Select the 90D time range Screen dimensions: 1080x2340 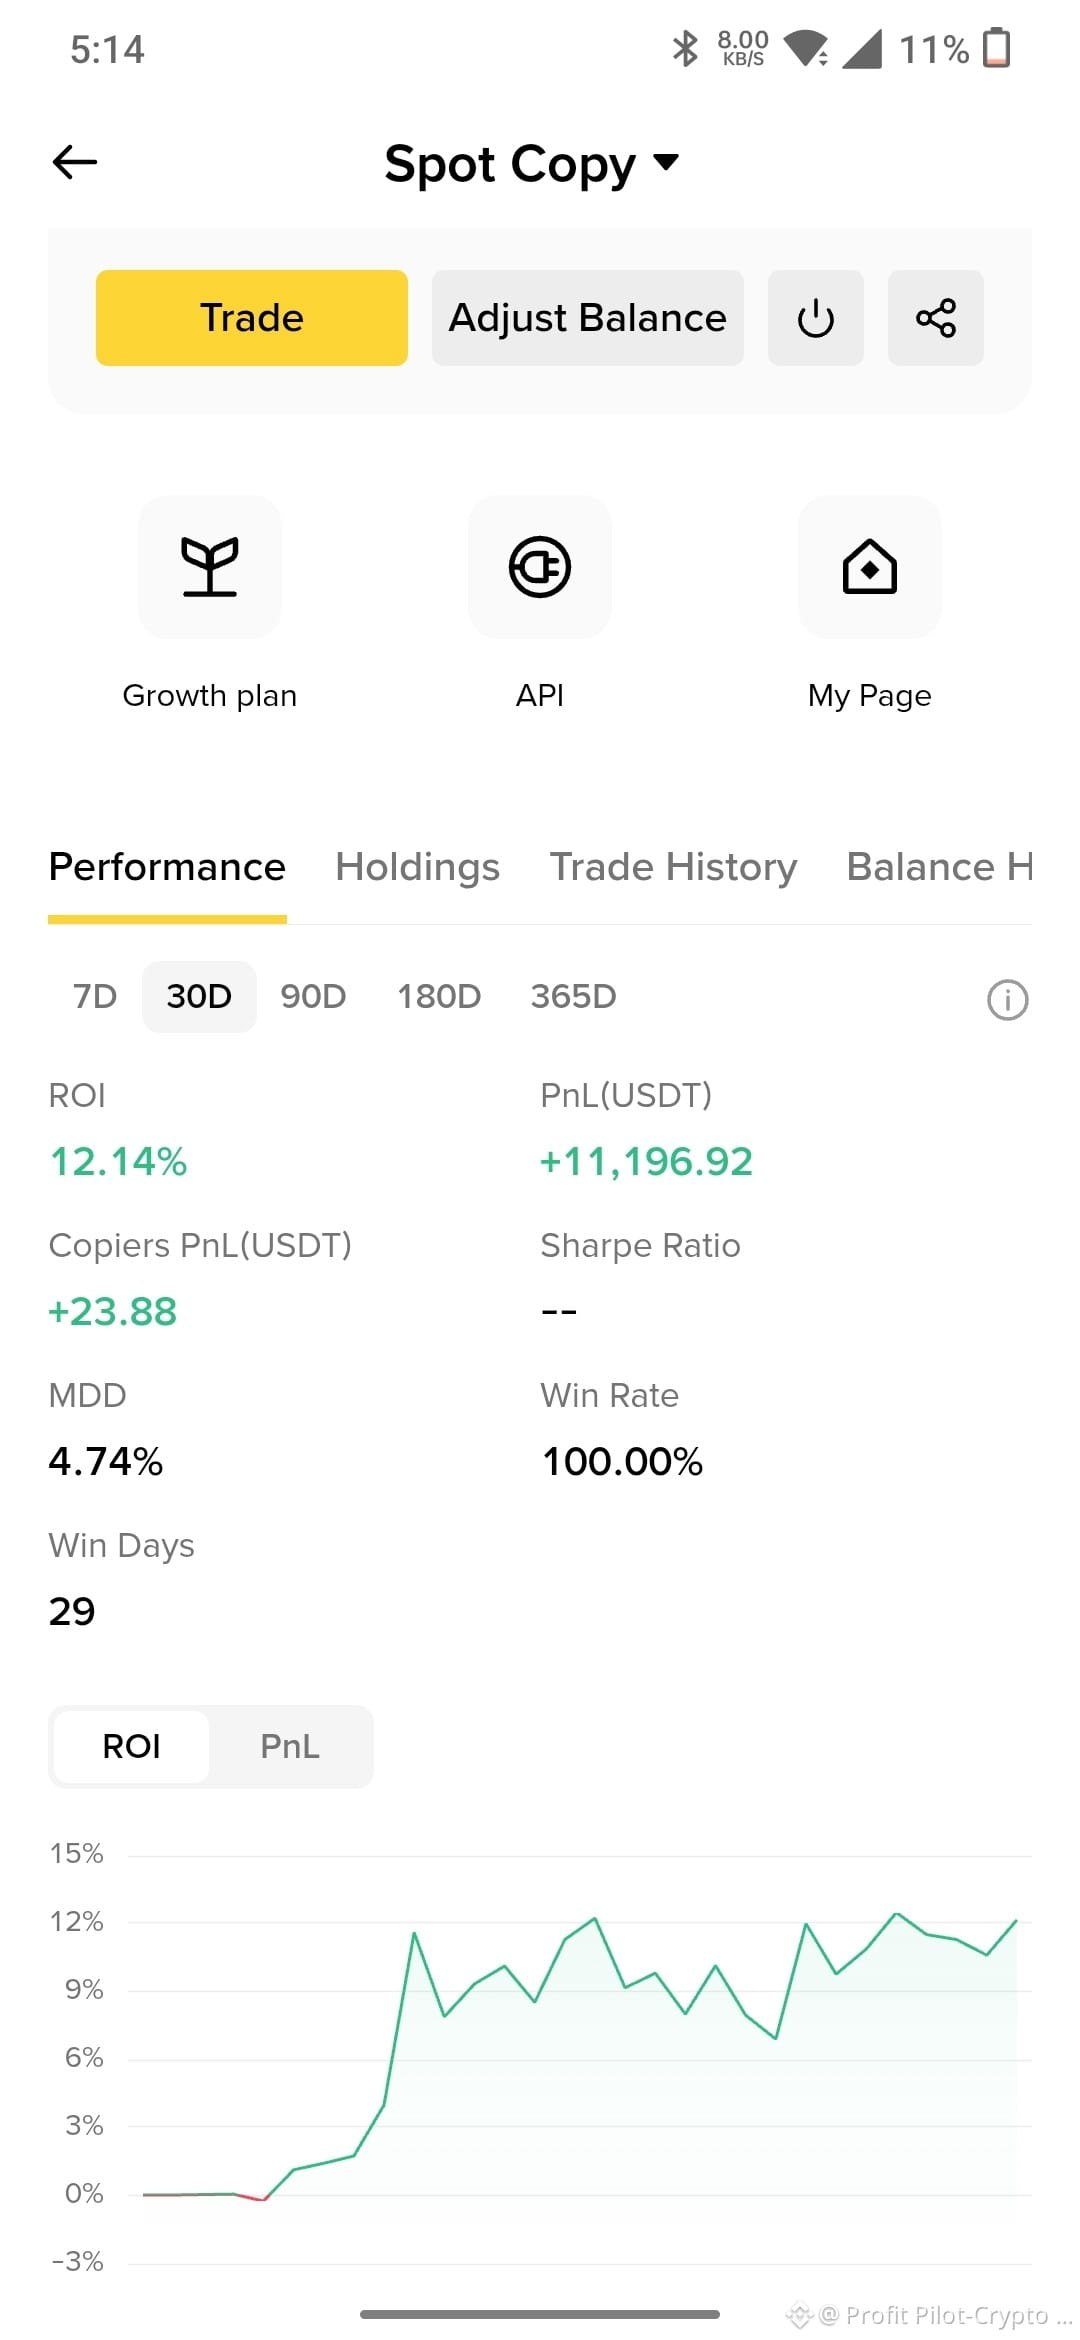pyautogui.click(x=313, y=996)
